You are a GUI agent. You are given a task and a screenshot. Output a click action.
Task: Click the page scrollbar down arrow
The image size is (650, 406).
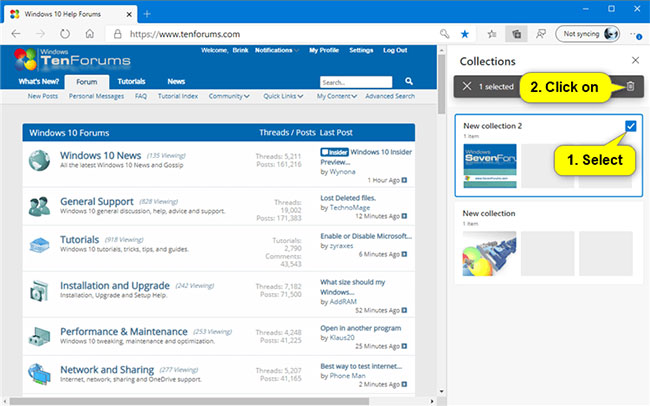click(x=441, y=391)
